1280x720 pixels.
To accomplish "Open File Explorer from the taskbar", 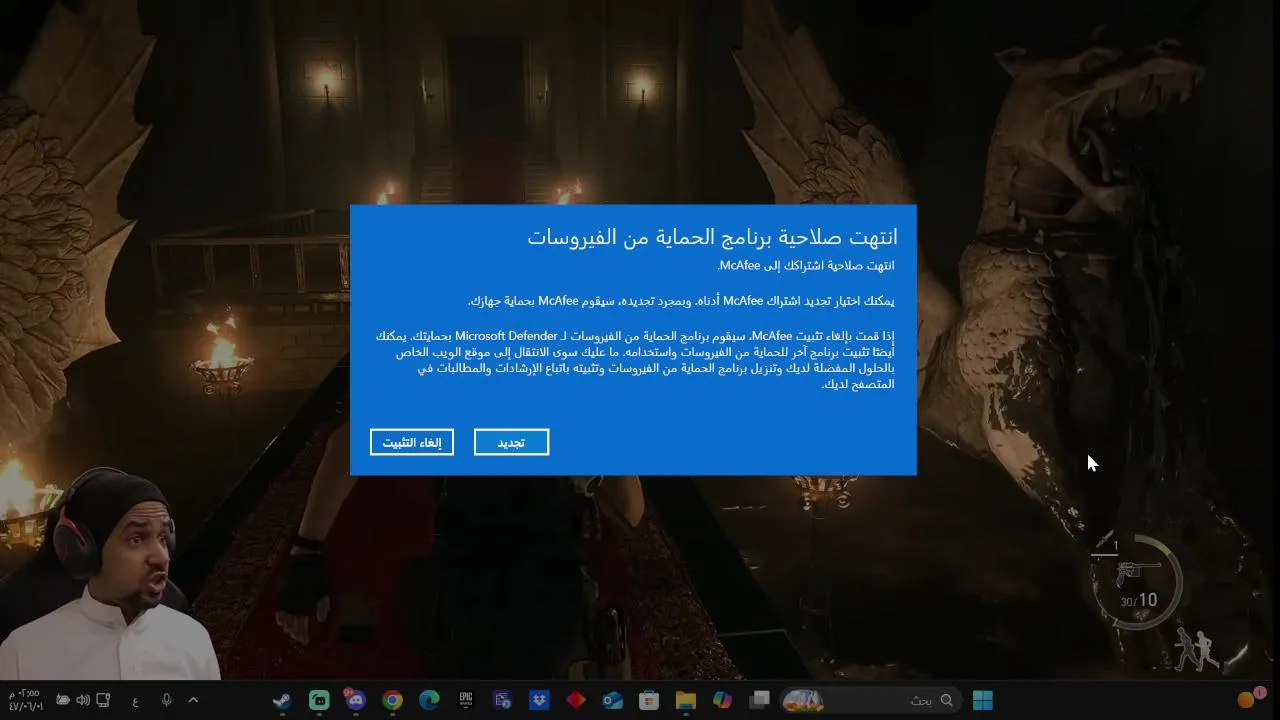I will pos(685,700).
